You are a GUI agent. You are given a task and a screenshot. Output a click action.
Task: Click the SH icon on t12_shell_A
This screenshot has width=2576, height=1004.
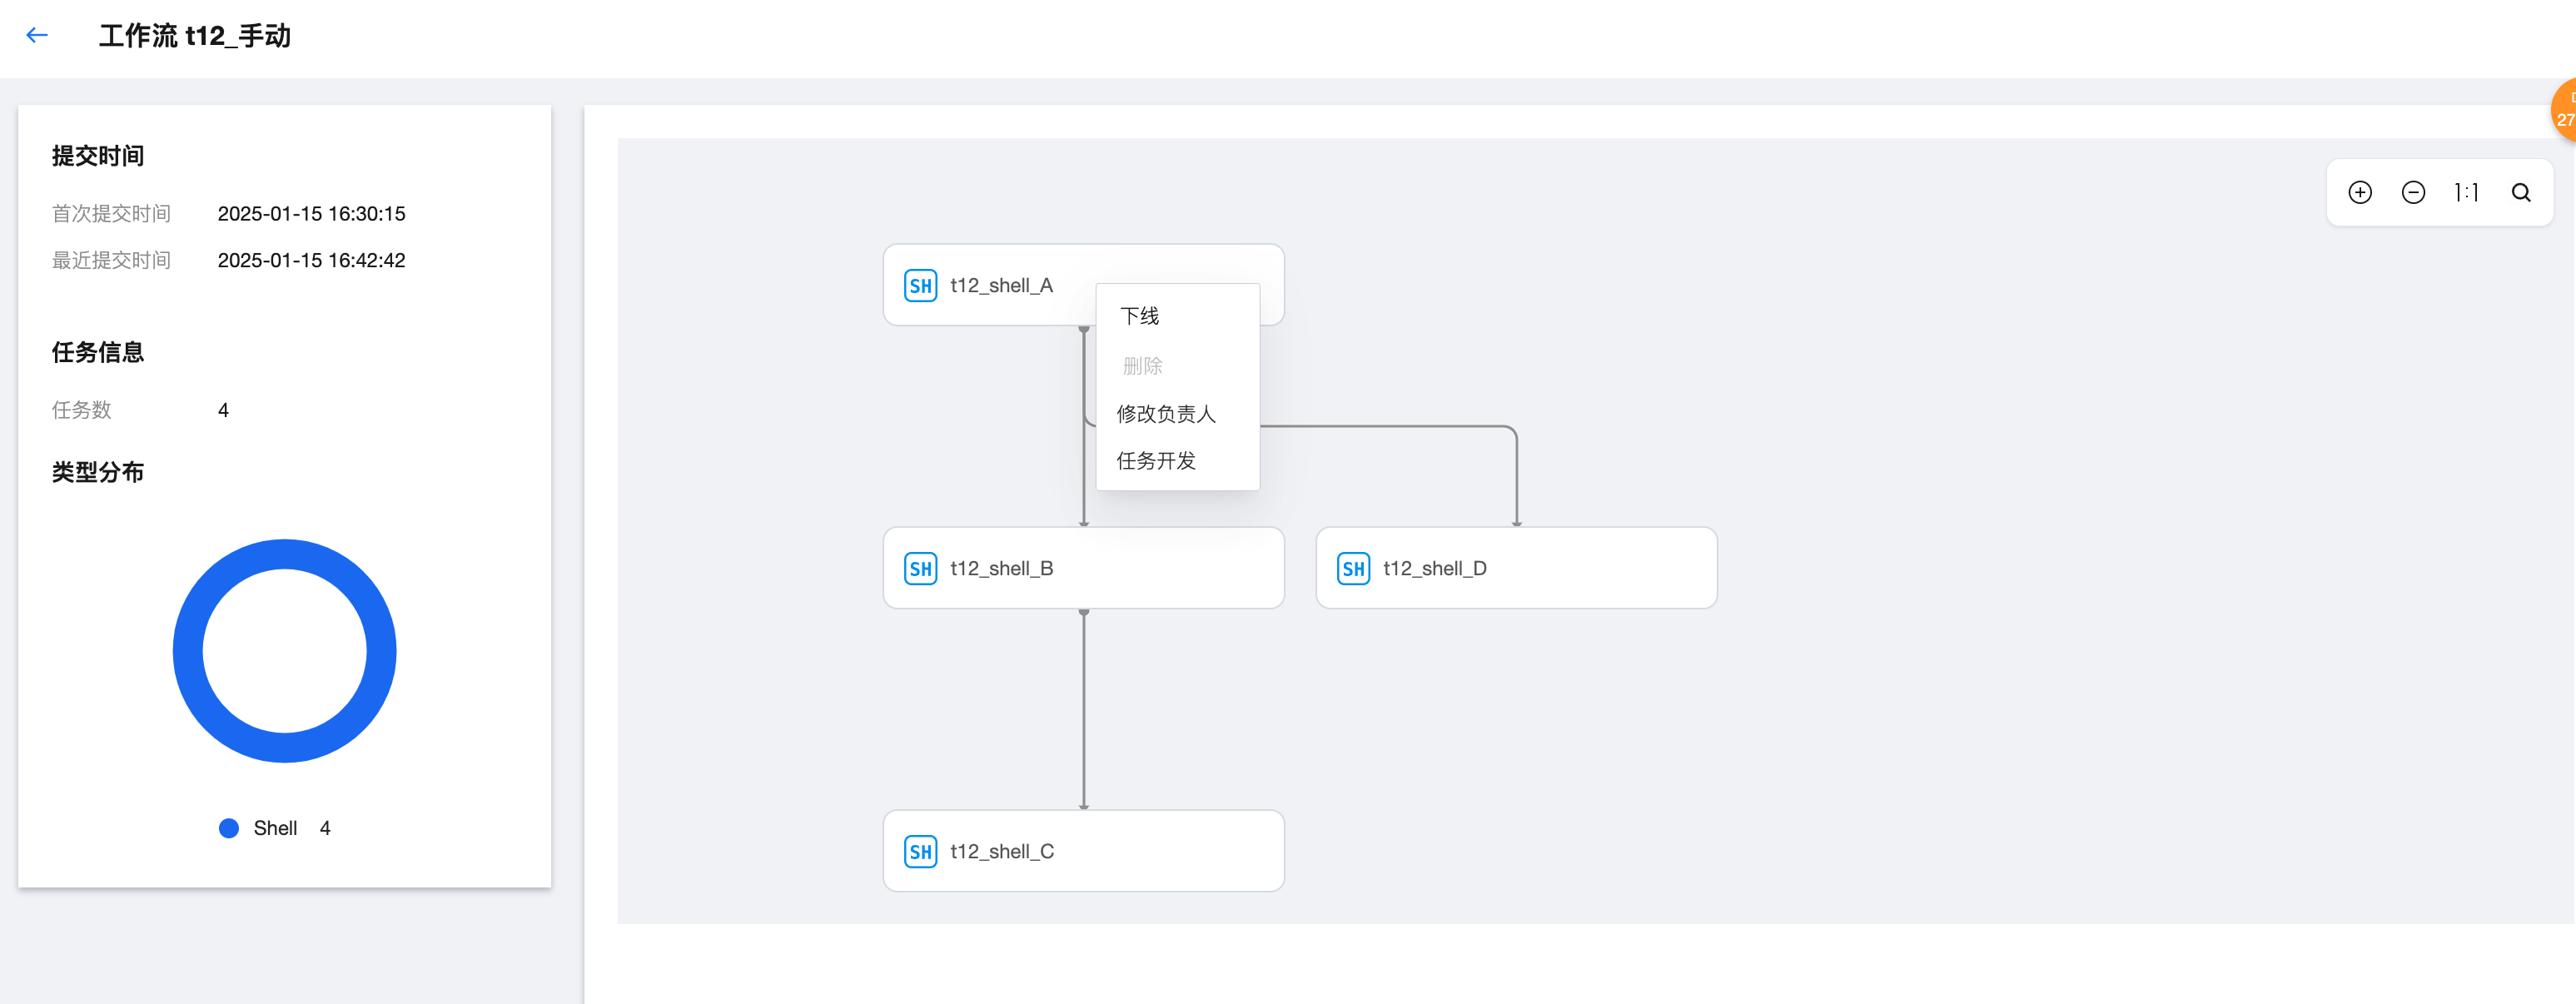coord(920,286)
